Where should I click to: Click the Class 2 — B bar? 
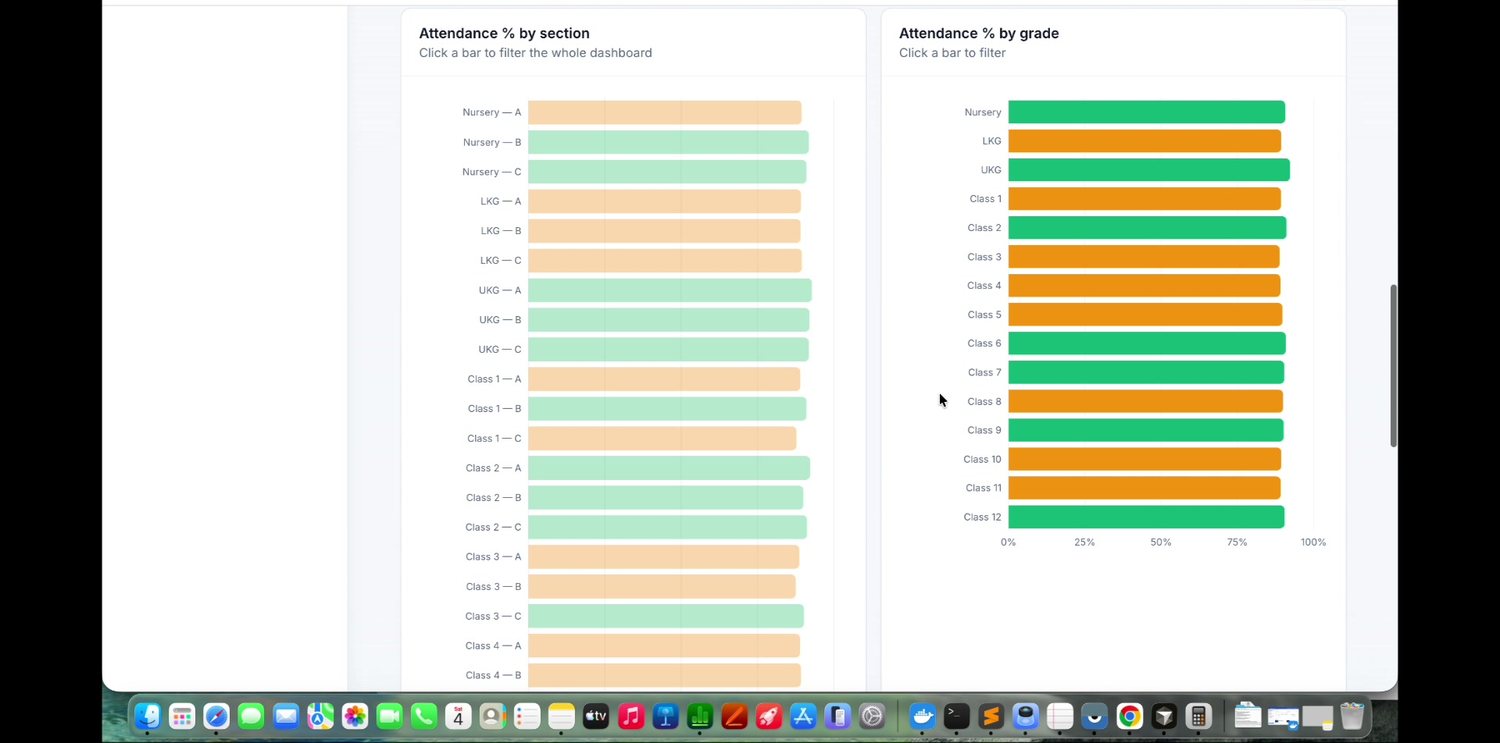[665, 497]
